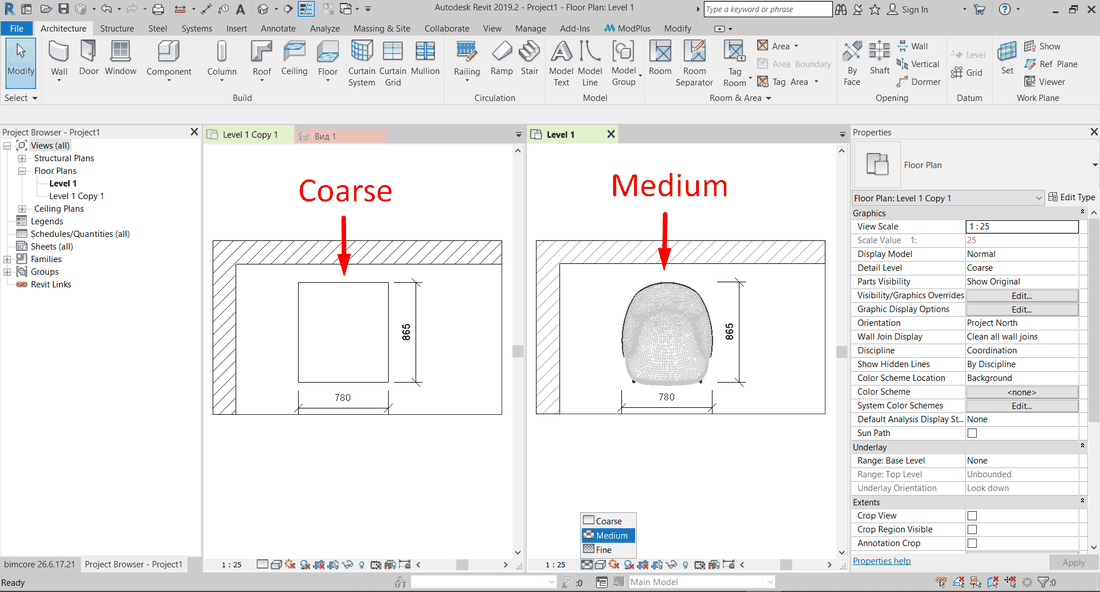Choose Coarse in detail level popup
Screen dimensions: 1100x592
pyautogui.click(x=608, y=520)
